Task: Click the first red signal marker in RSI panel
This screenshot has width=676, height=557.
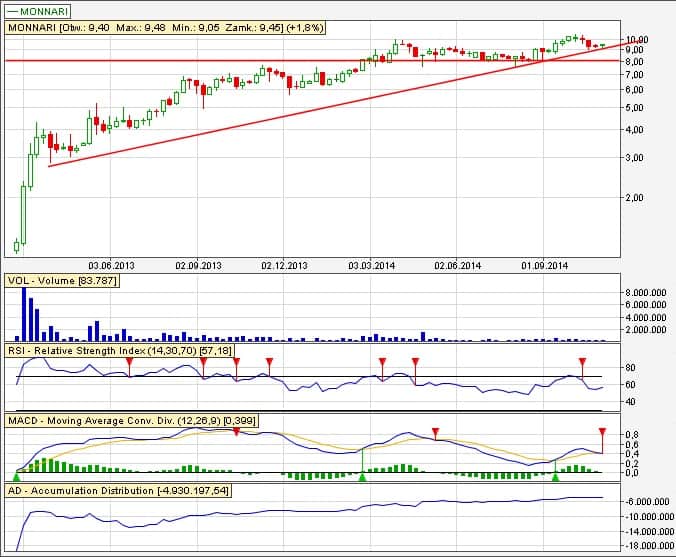Action: (x=129, y=361)
